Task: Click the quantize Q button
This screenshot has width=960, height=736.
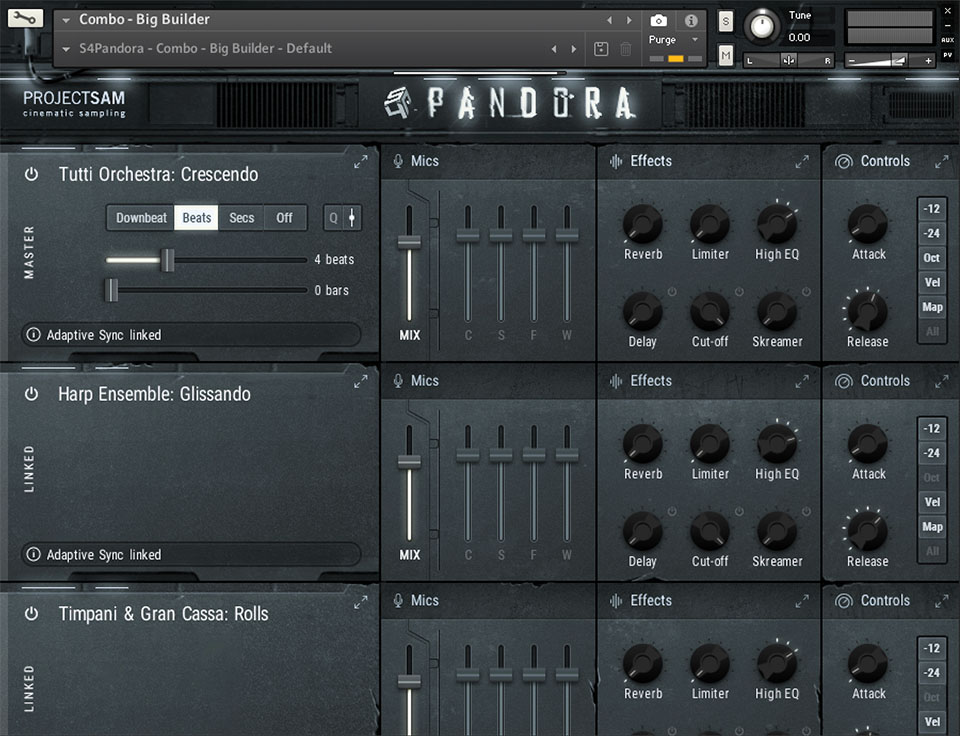Action: [x=333, y=218]
